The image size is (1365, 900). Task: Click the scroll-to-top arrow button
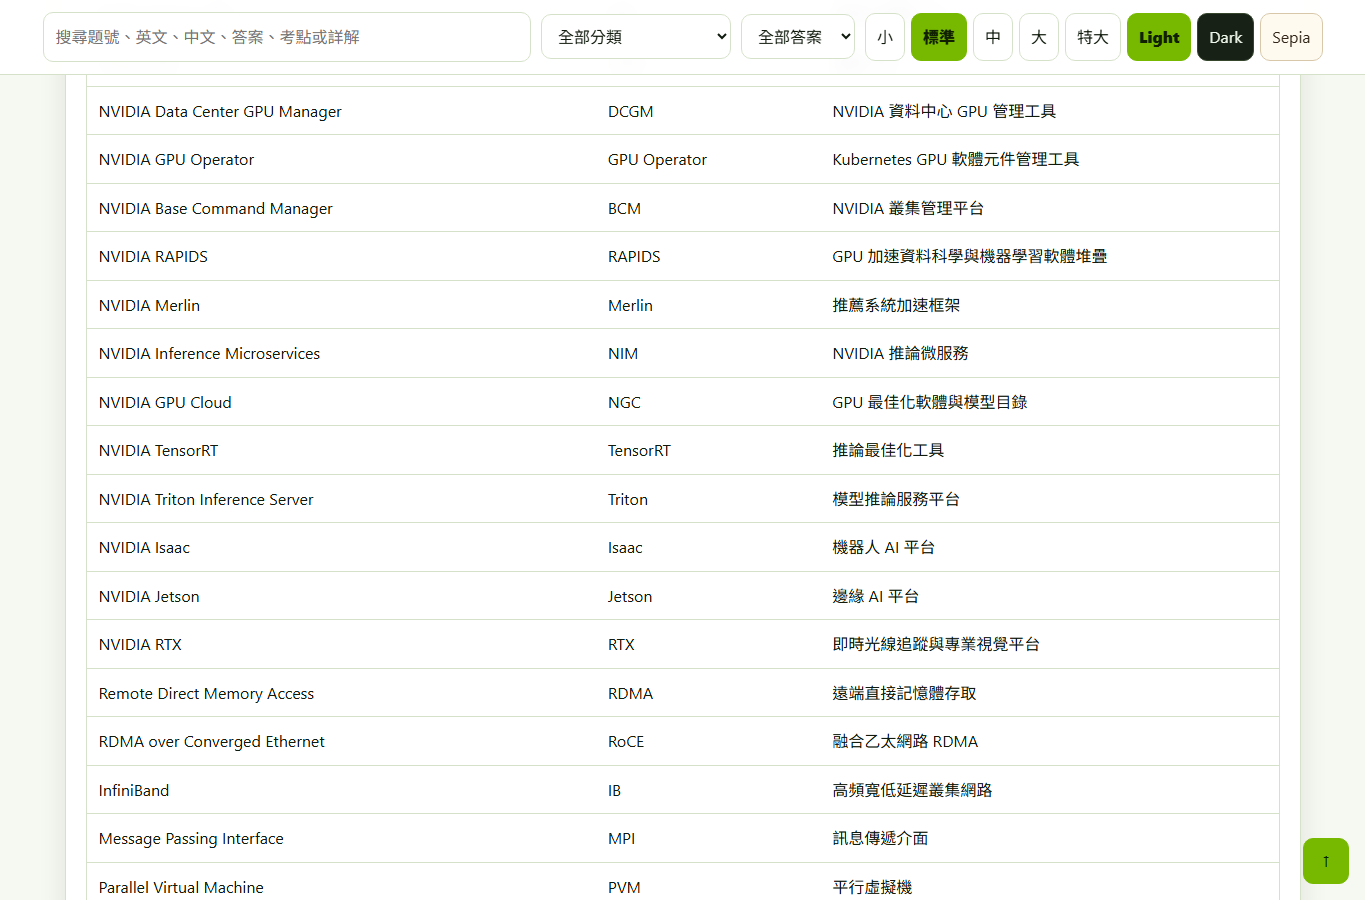click(1325, 861)
